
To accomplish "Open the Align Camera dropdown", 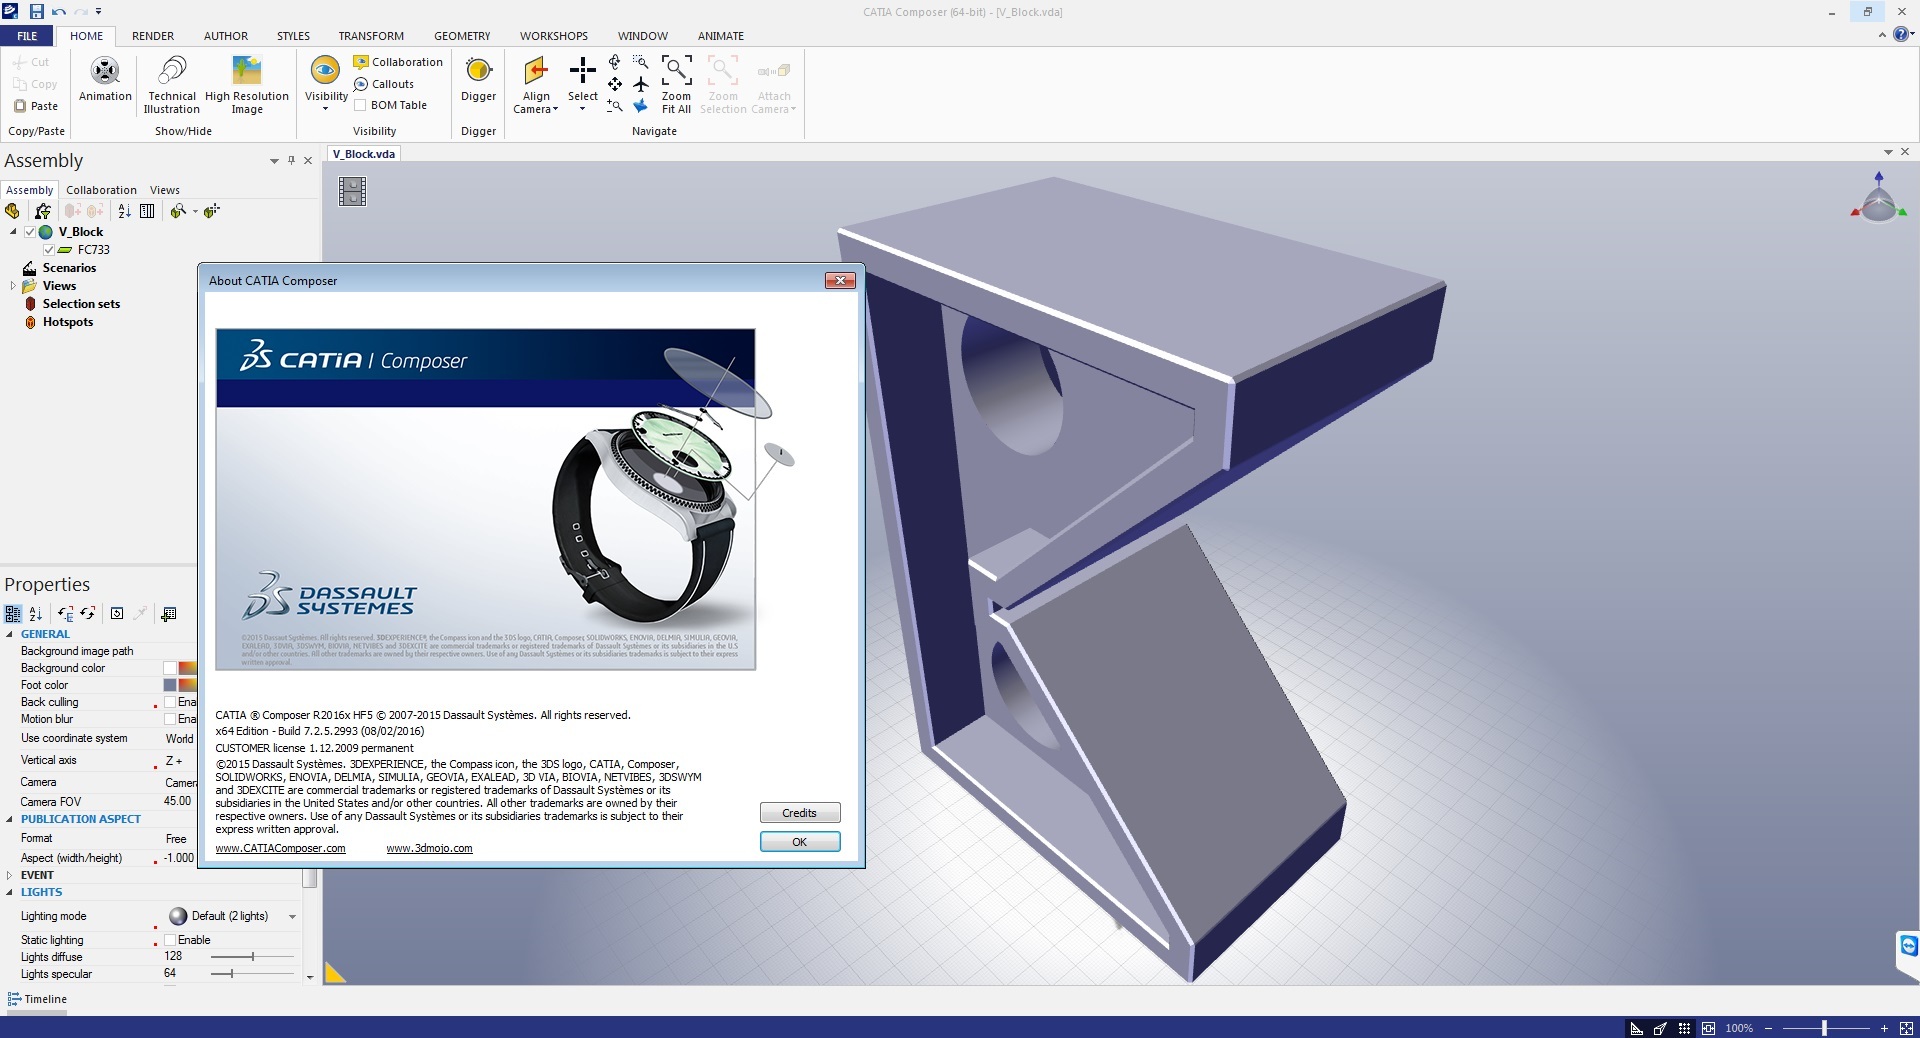I will pyautogui.click(x=555, y=110).
